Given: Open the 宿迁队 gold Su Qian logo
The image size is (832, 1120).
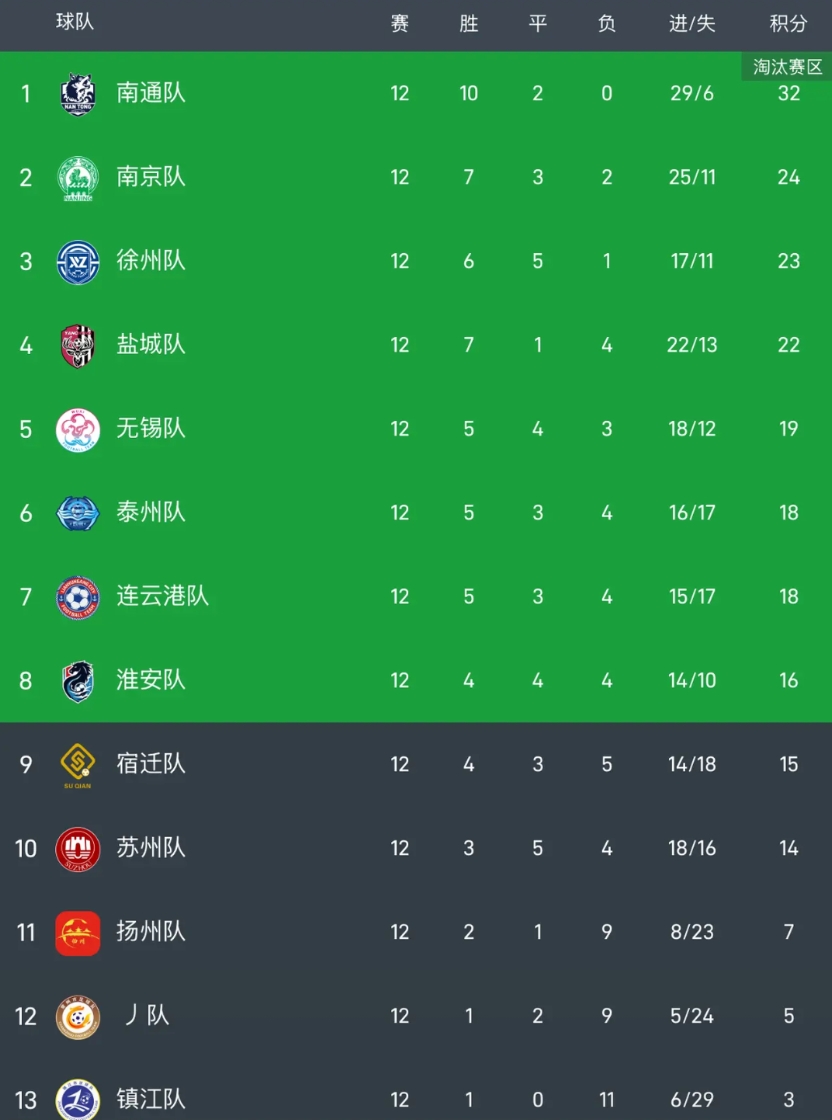Looking at the screenshot, I should 78,766.
